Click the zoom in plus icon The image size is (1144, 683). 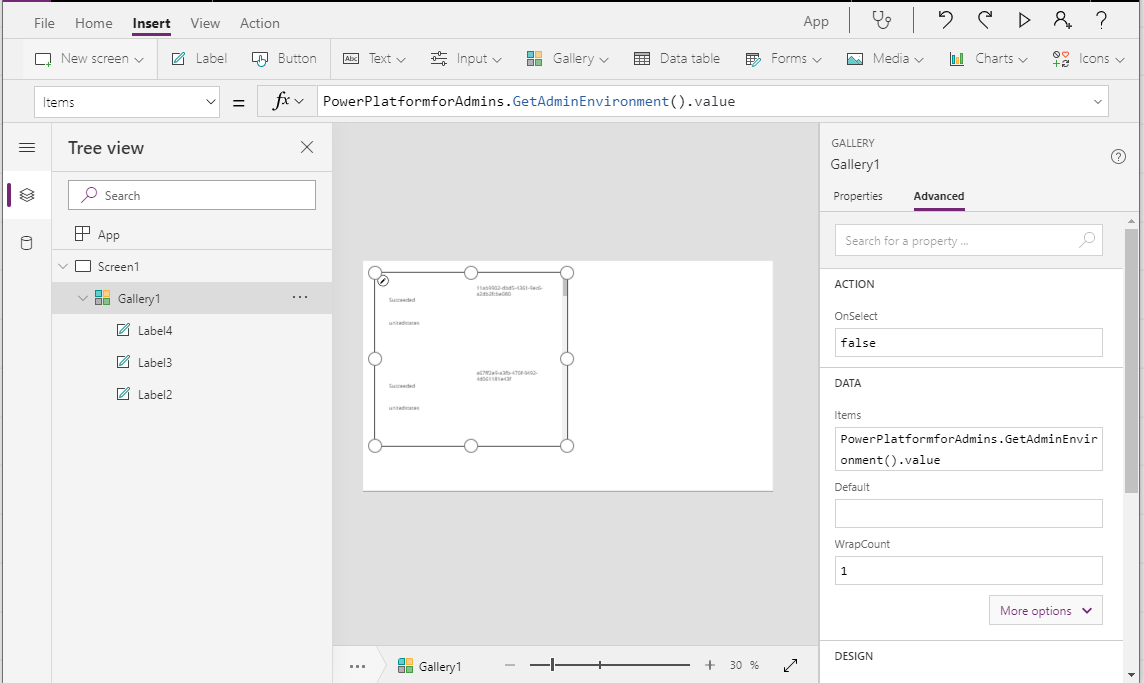point(710,665)
